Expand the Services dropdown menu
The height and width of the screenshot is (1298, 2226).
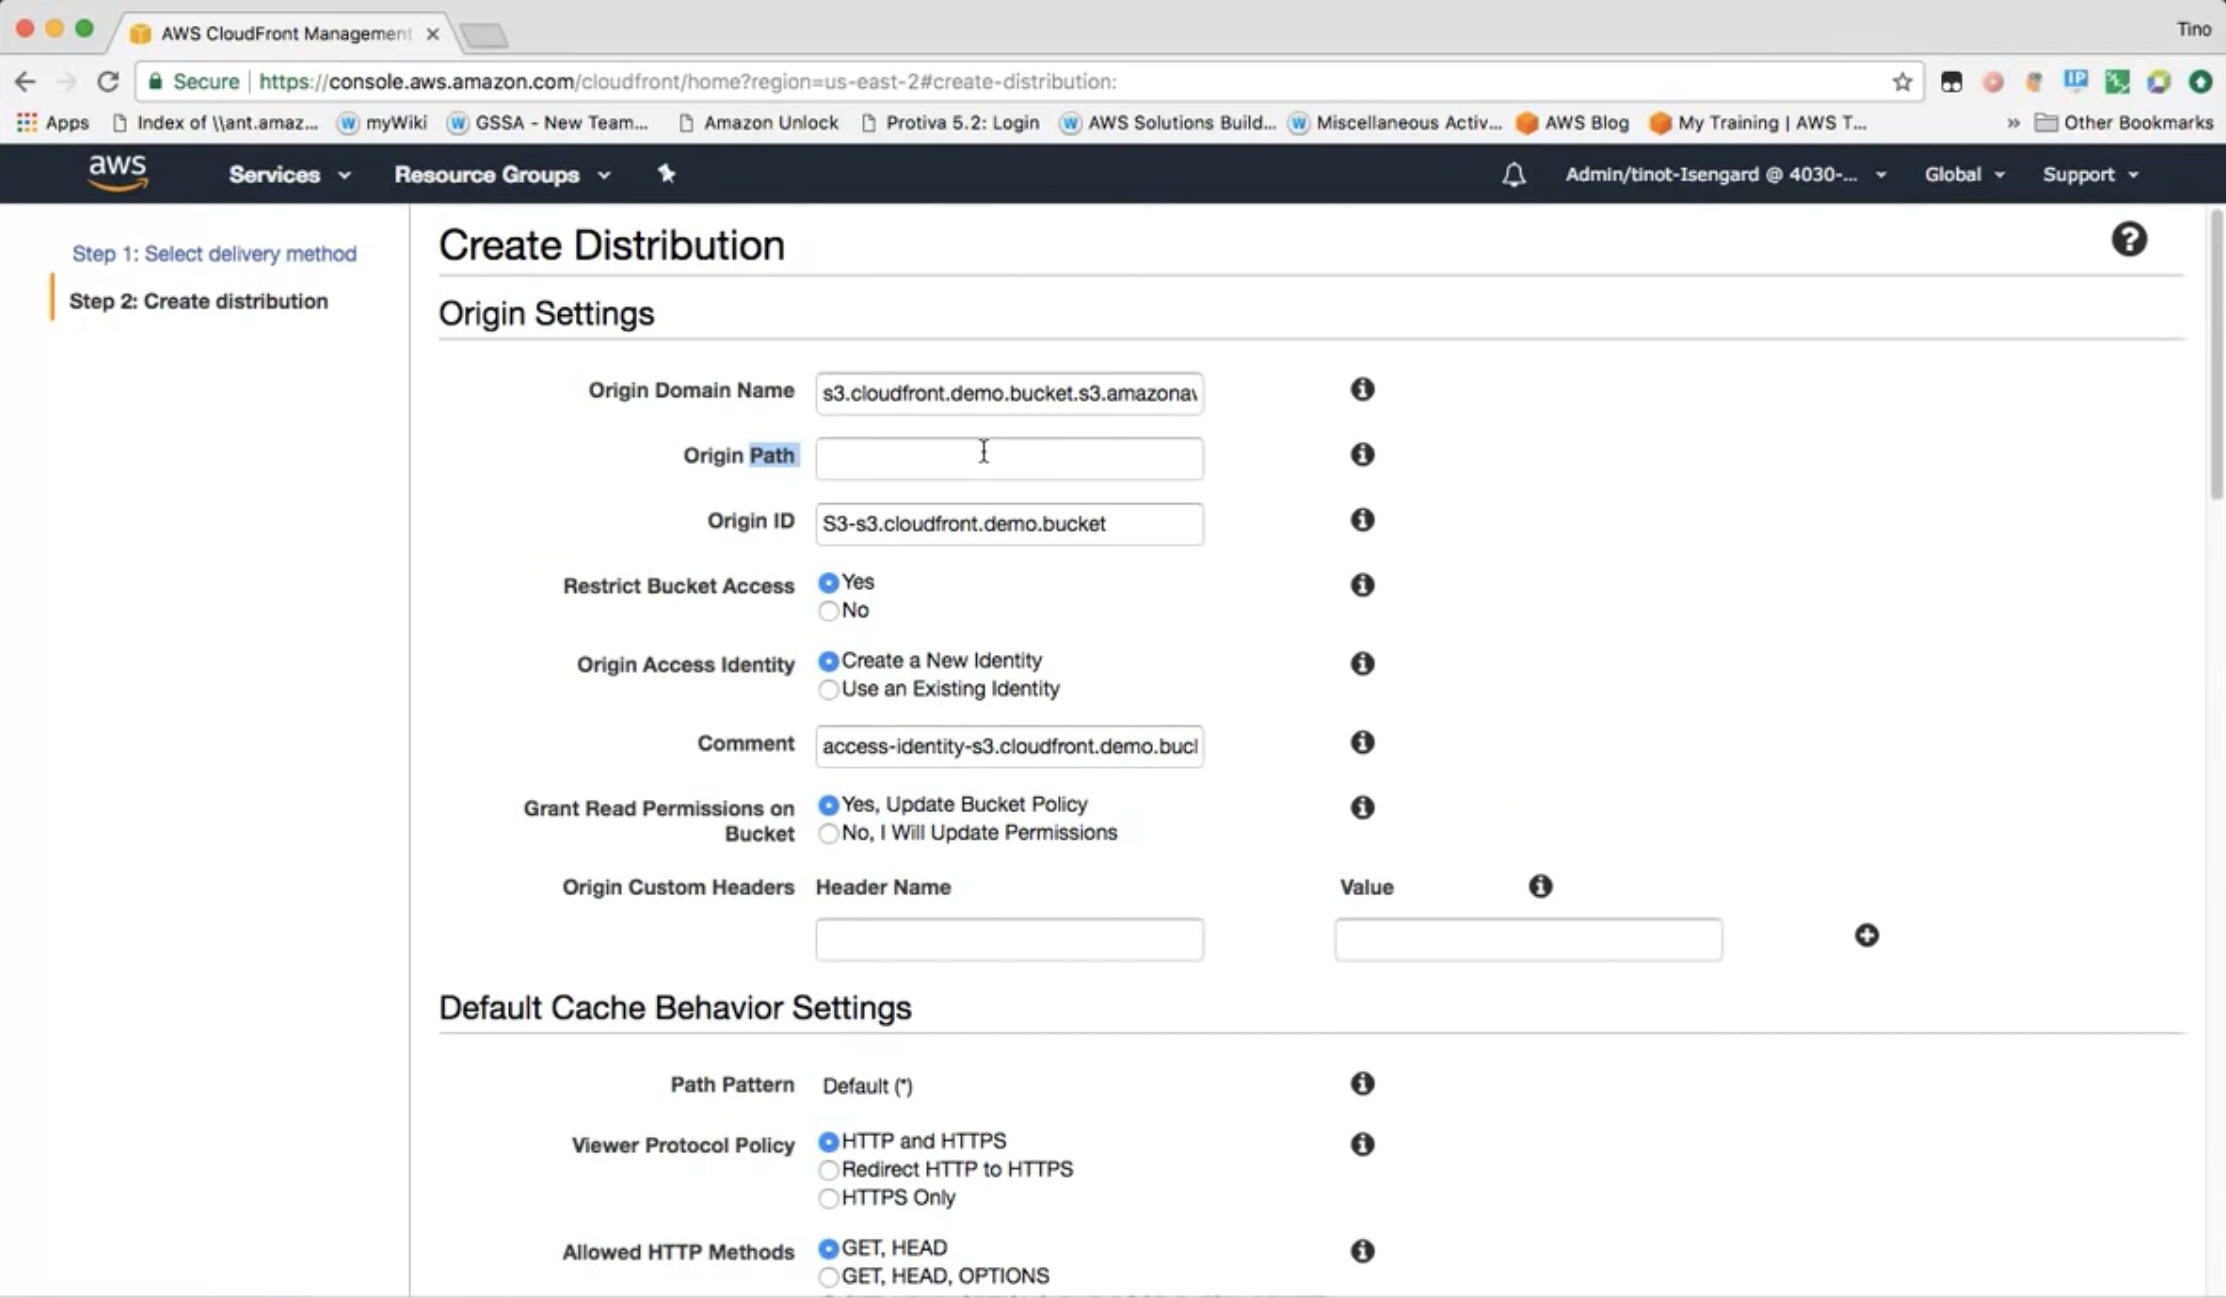pyautogui.click(x=289, y=175)
